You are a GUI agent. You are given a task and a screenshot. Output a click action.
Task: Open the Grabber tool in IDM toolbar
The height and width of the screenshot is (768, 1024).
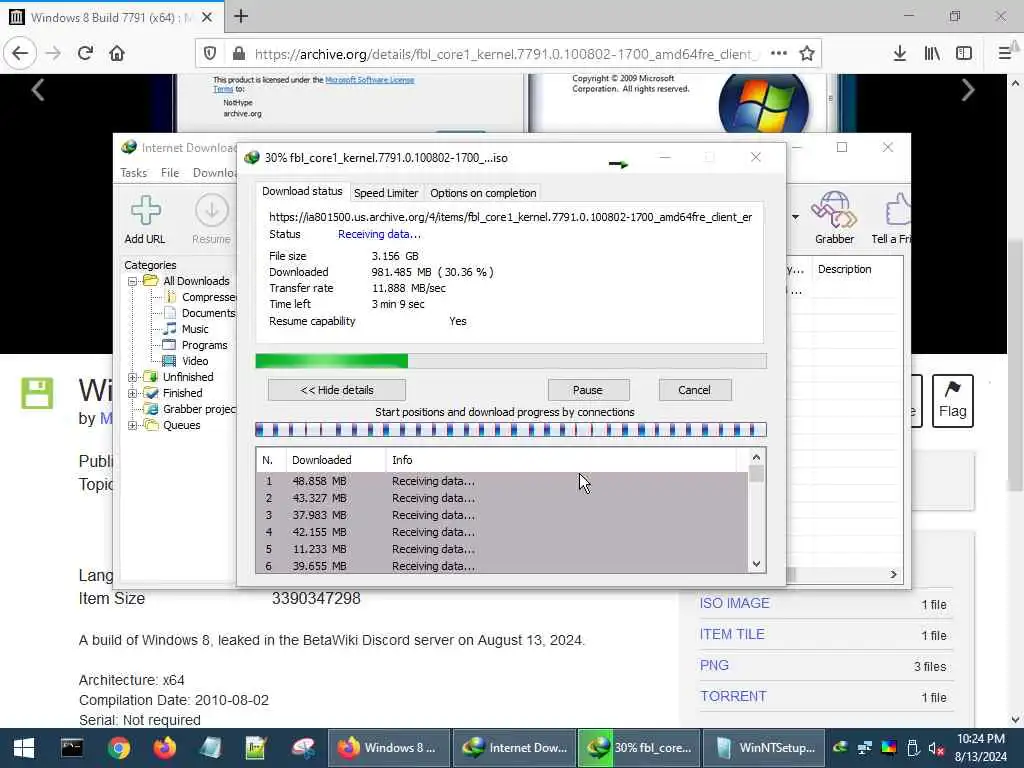tap(834, 218)
